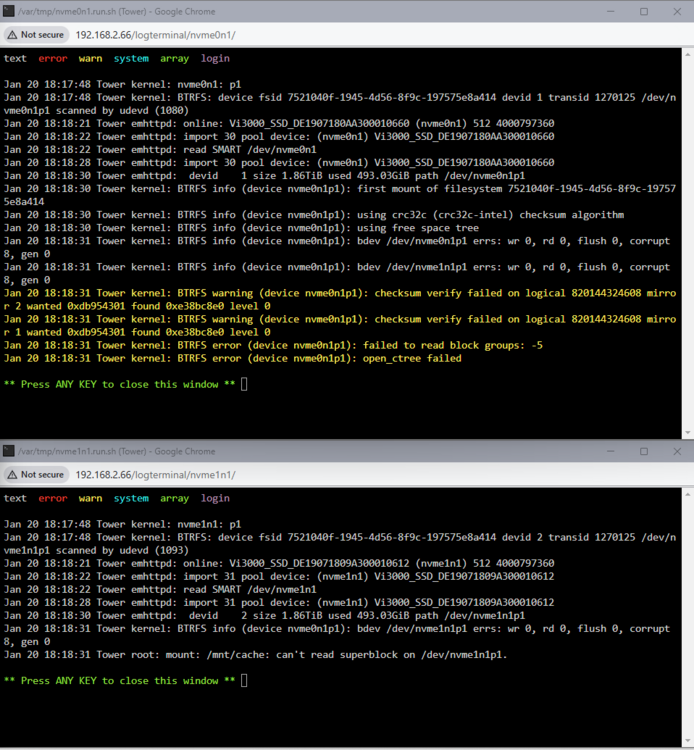Image resolution: width=694 pixels, height=750 pixels.
Task: Click 'devid 1 size 1.86TiB' log line
Action: [x=264, y=176]
